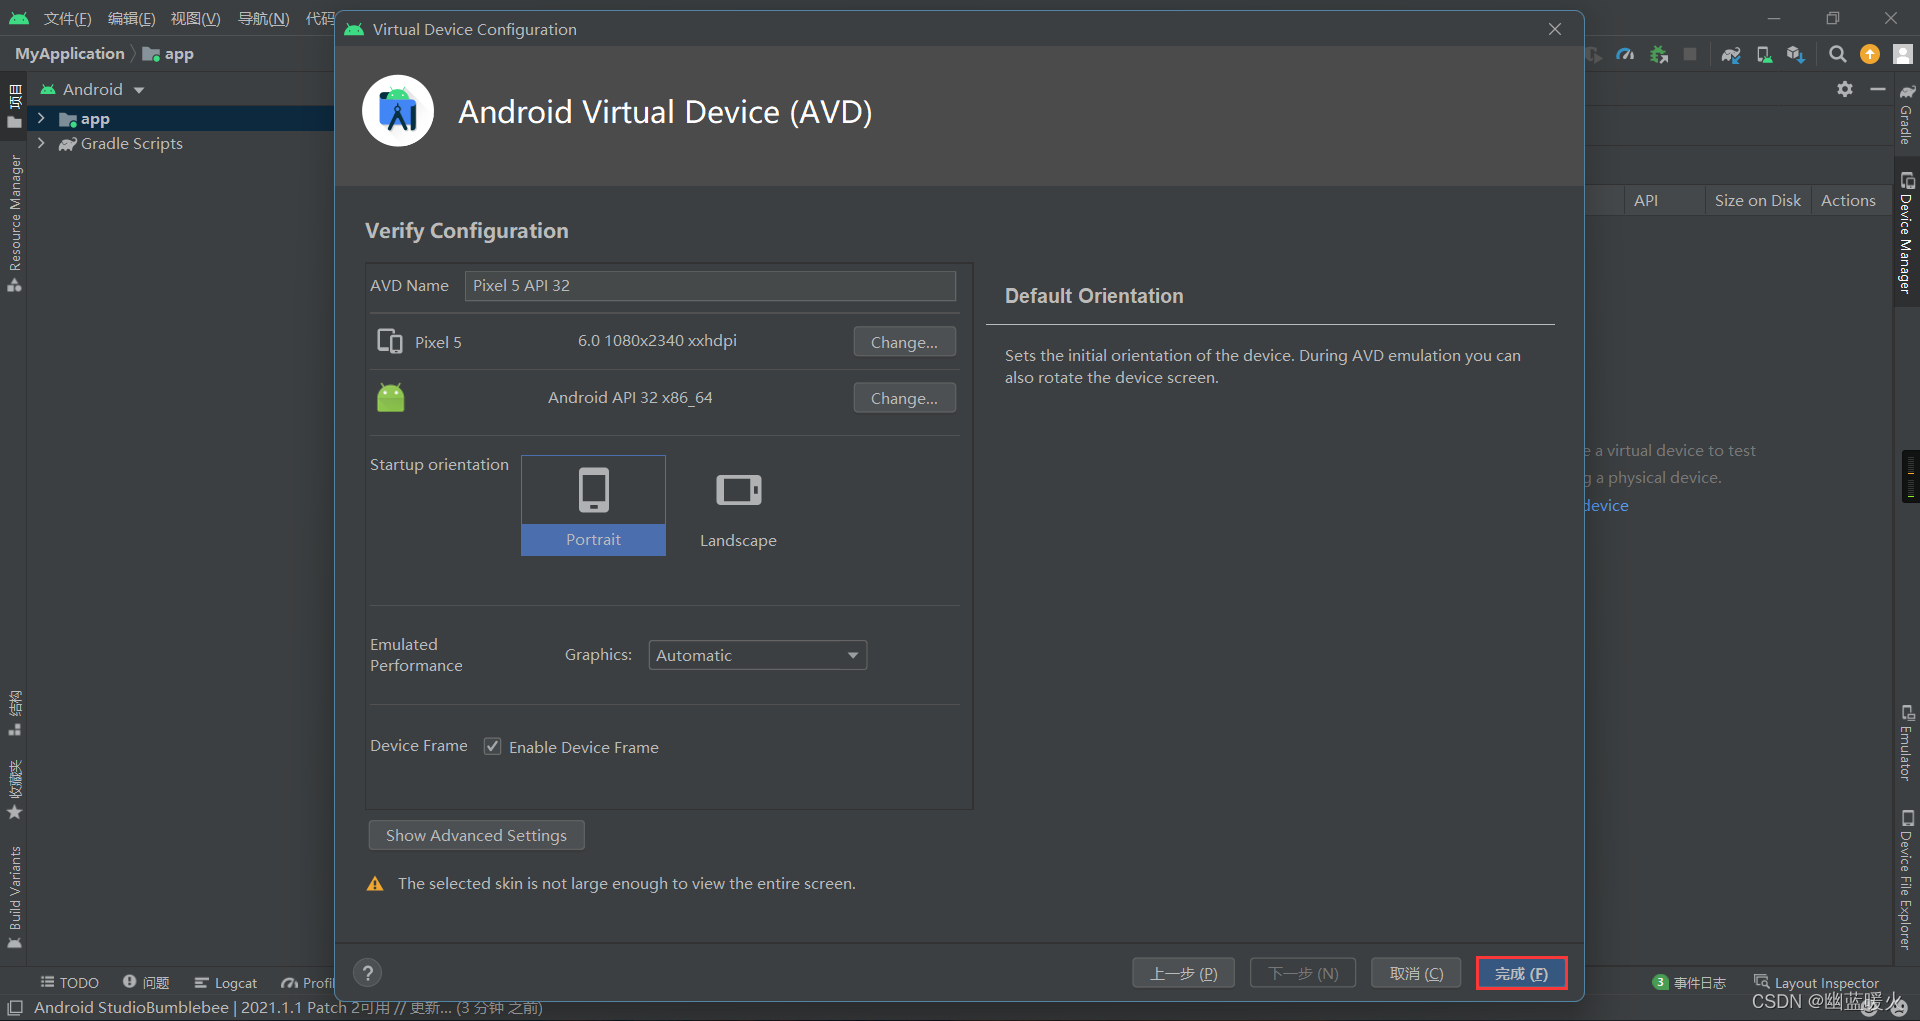Click Change button for Android API 32 image
The image size is (1920, 1021).
coord(904,397)
